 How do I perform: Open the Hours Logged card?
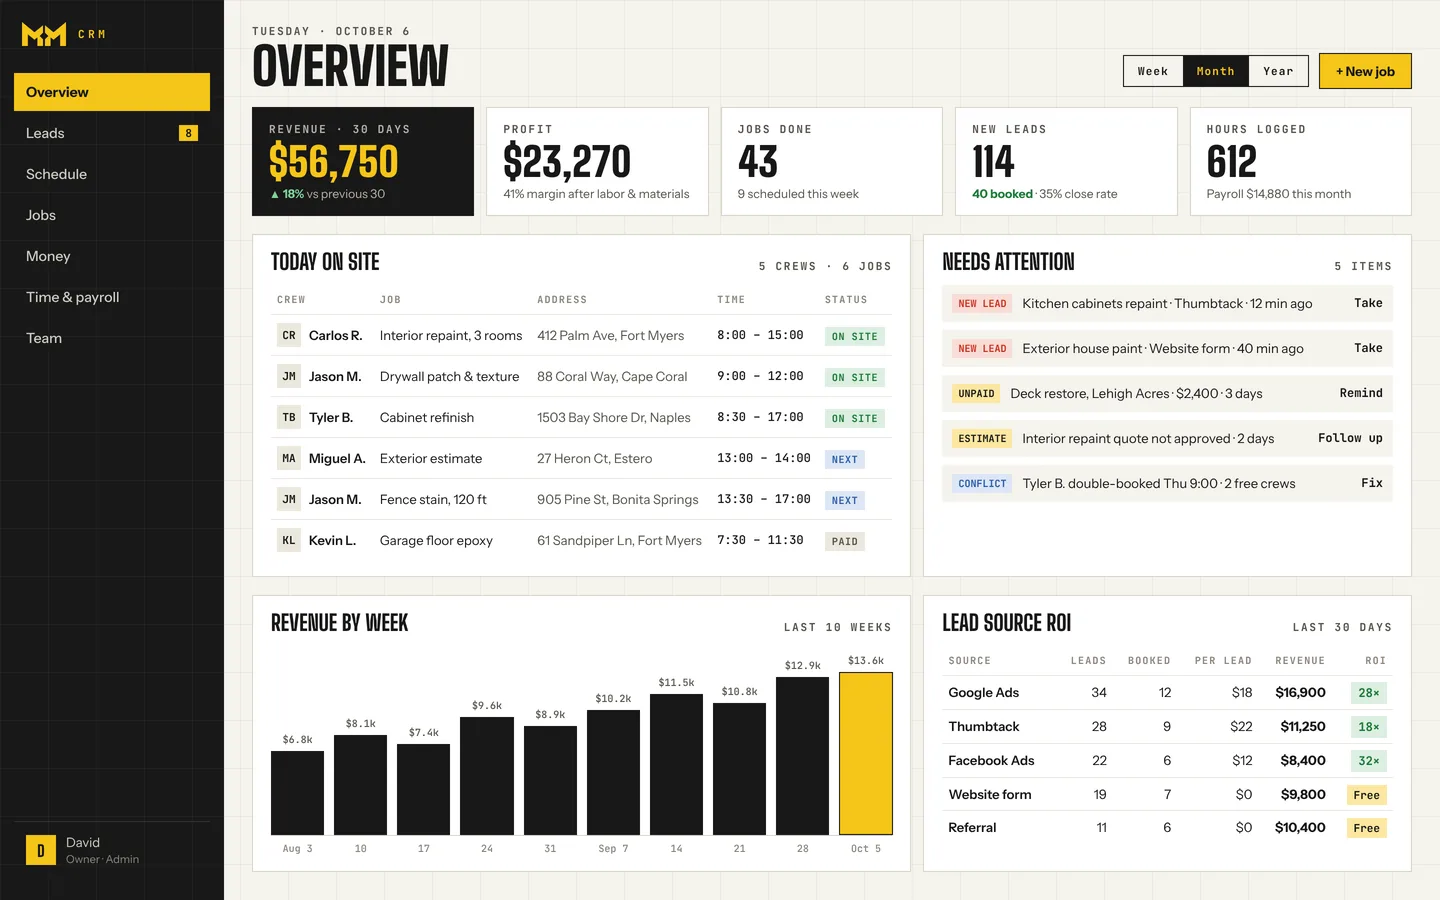[1301, 161]
